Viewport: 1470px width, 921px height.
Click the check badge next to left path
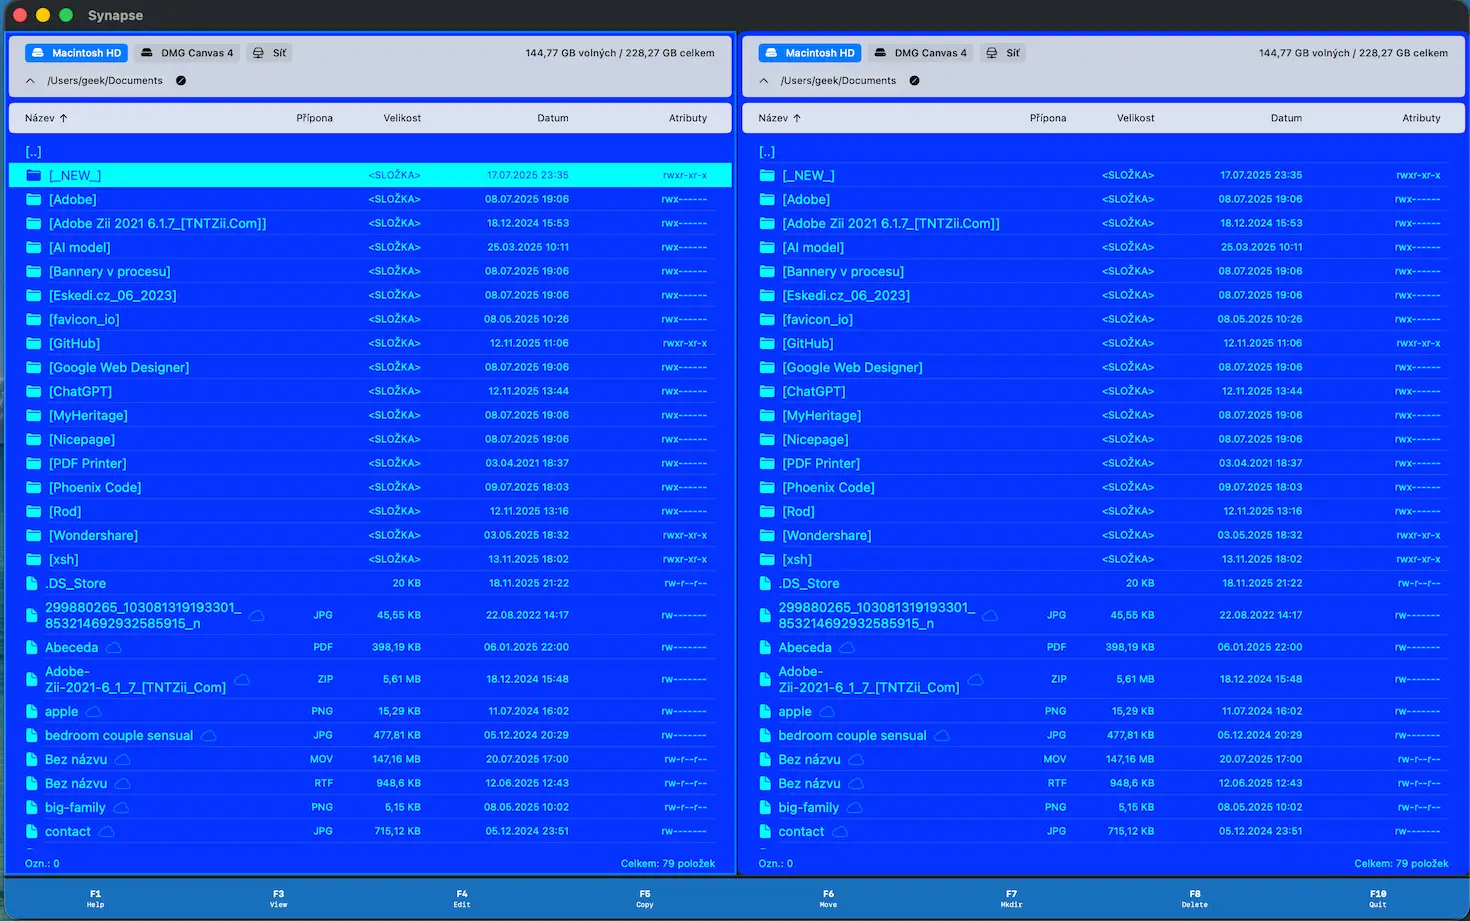tap(181, 81)
